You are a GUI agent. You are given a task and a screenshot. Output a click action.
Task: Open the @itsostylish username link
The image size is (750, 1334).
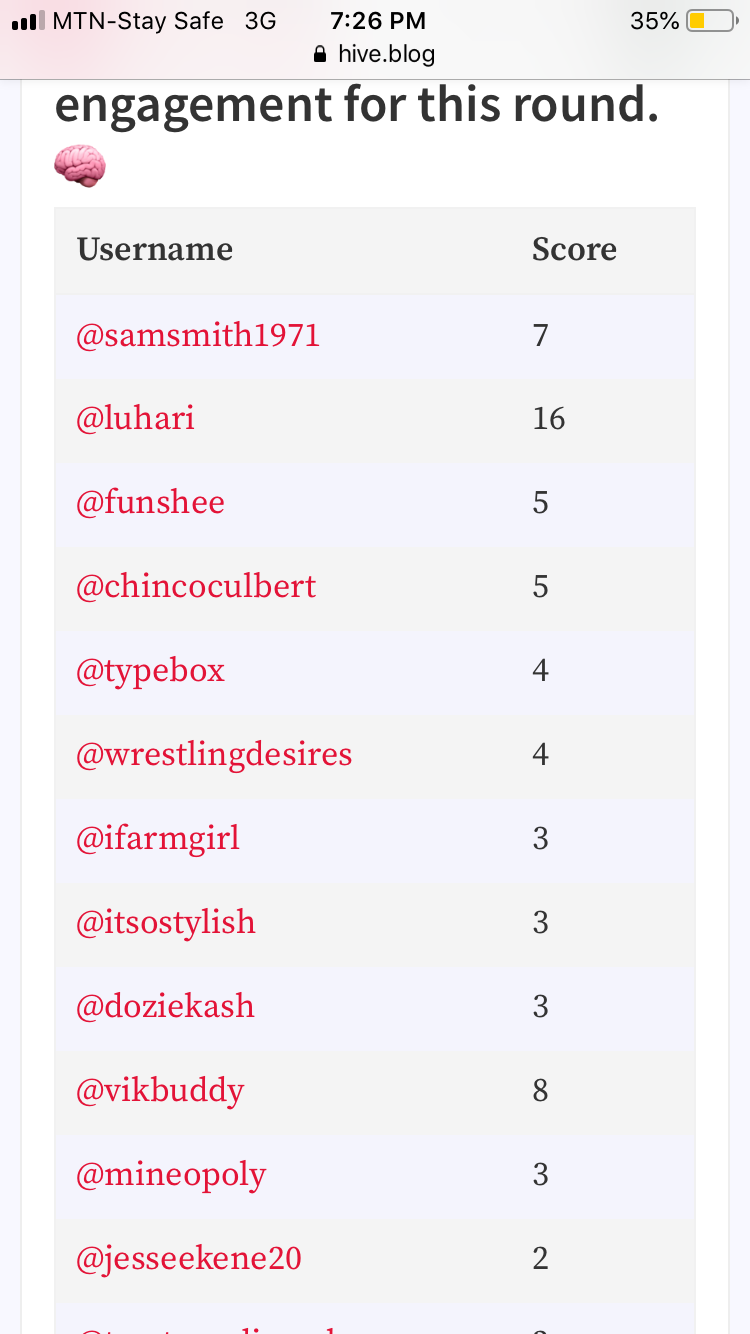coord(166,922)
